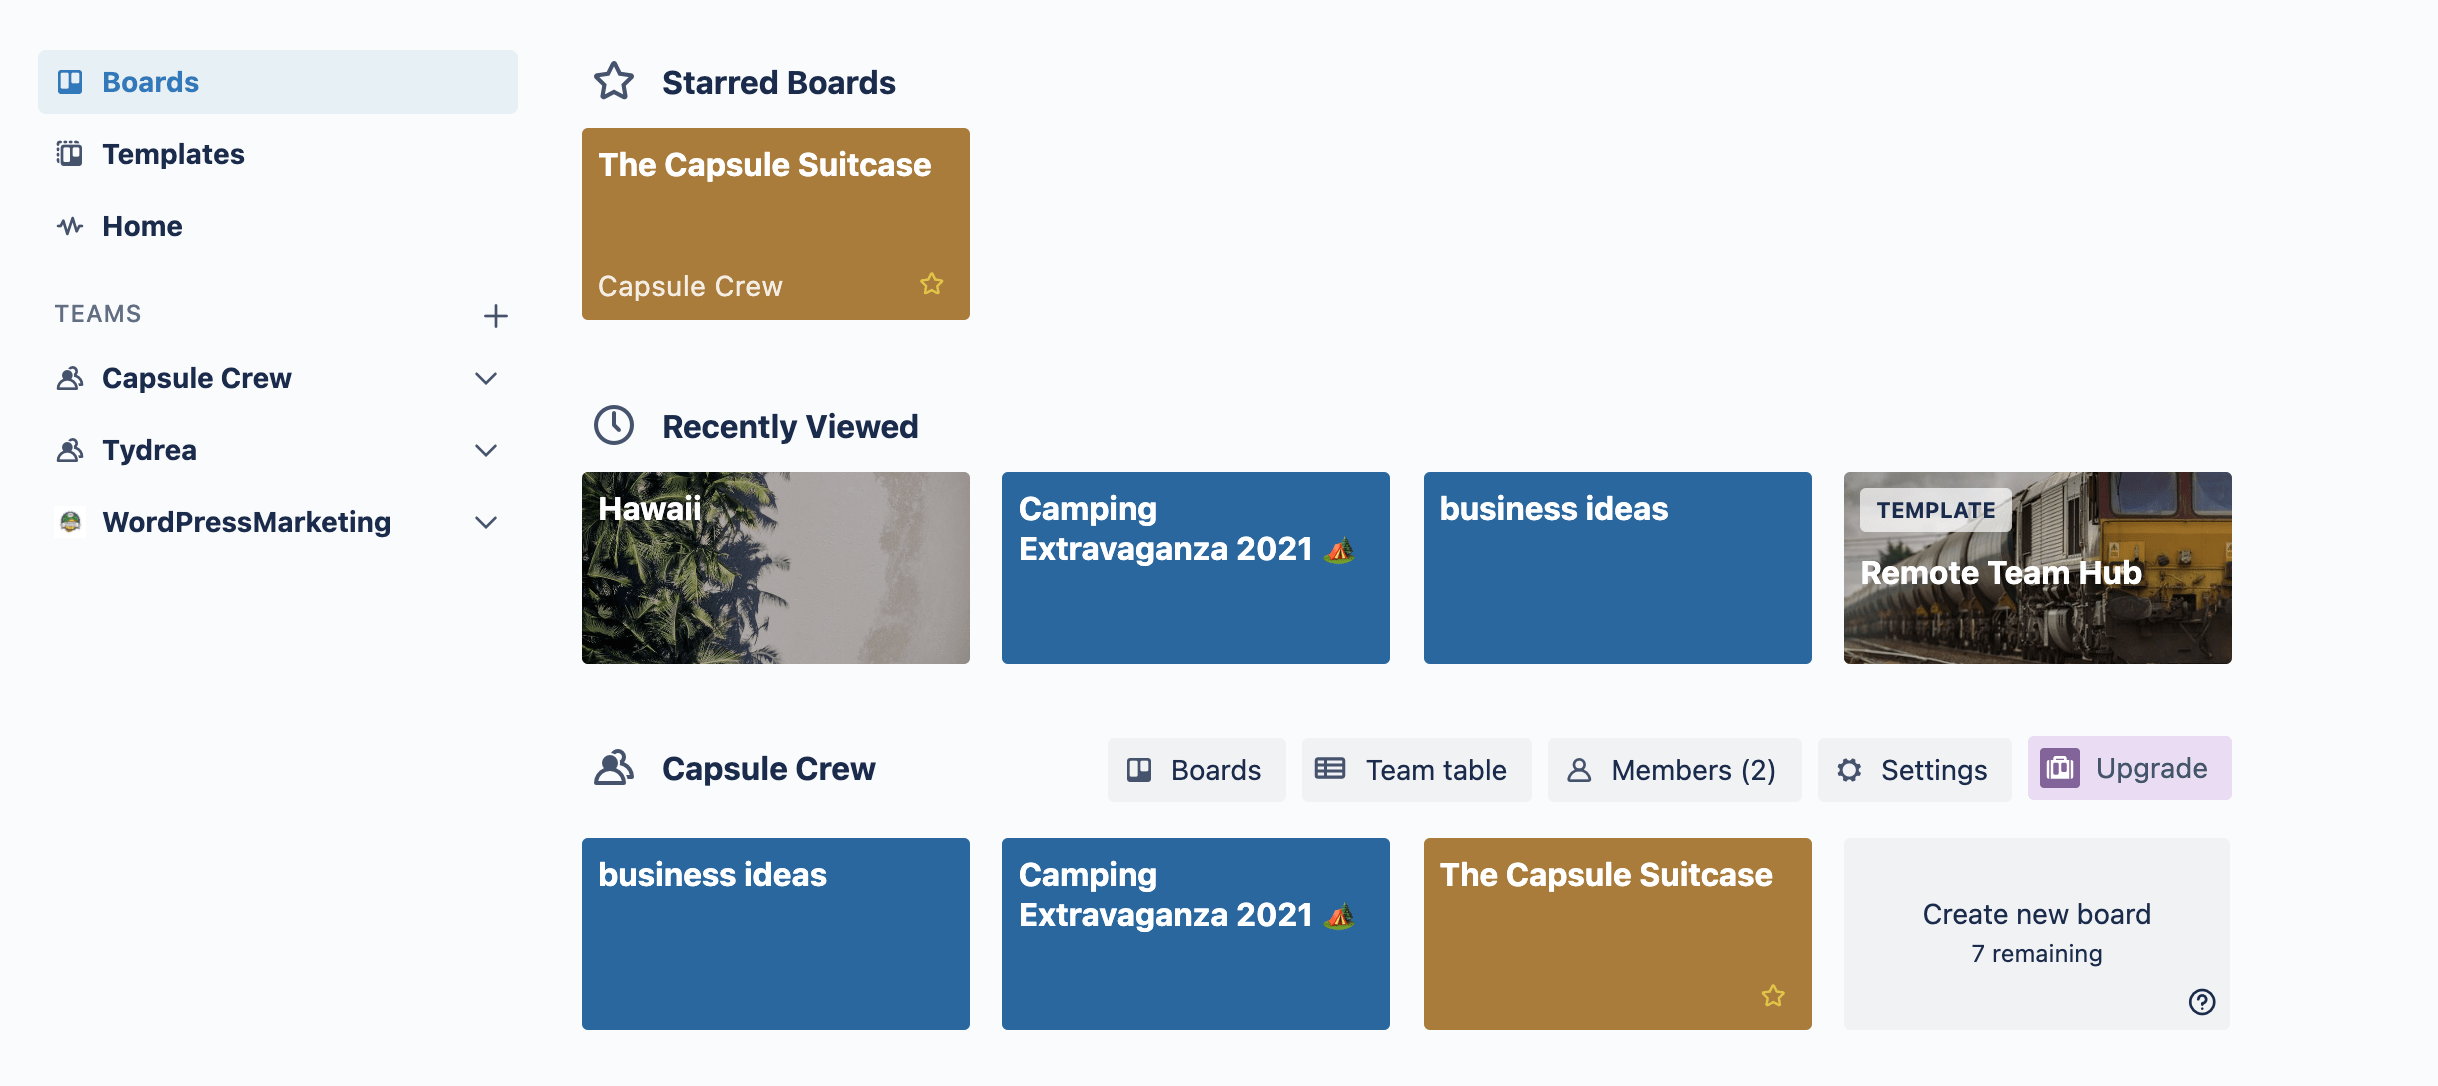
Task: Add a new team with plus icon
Action: point(496,316)
